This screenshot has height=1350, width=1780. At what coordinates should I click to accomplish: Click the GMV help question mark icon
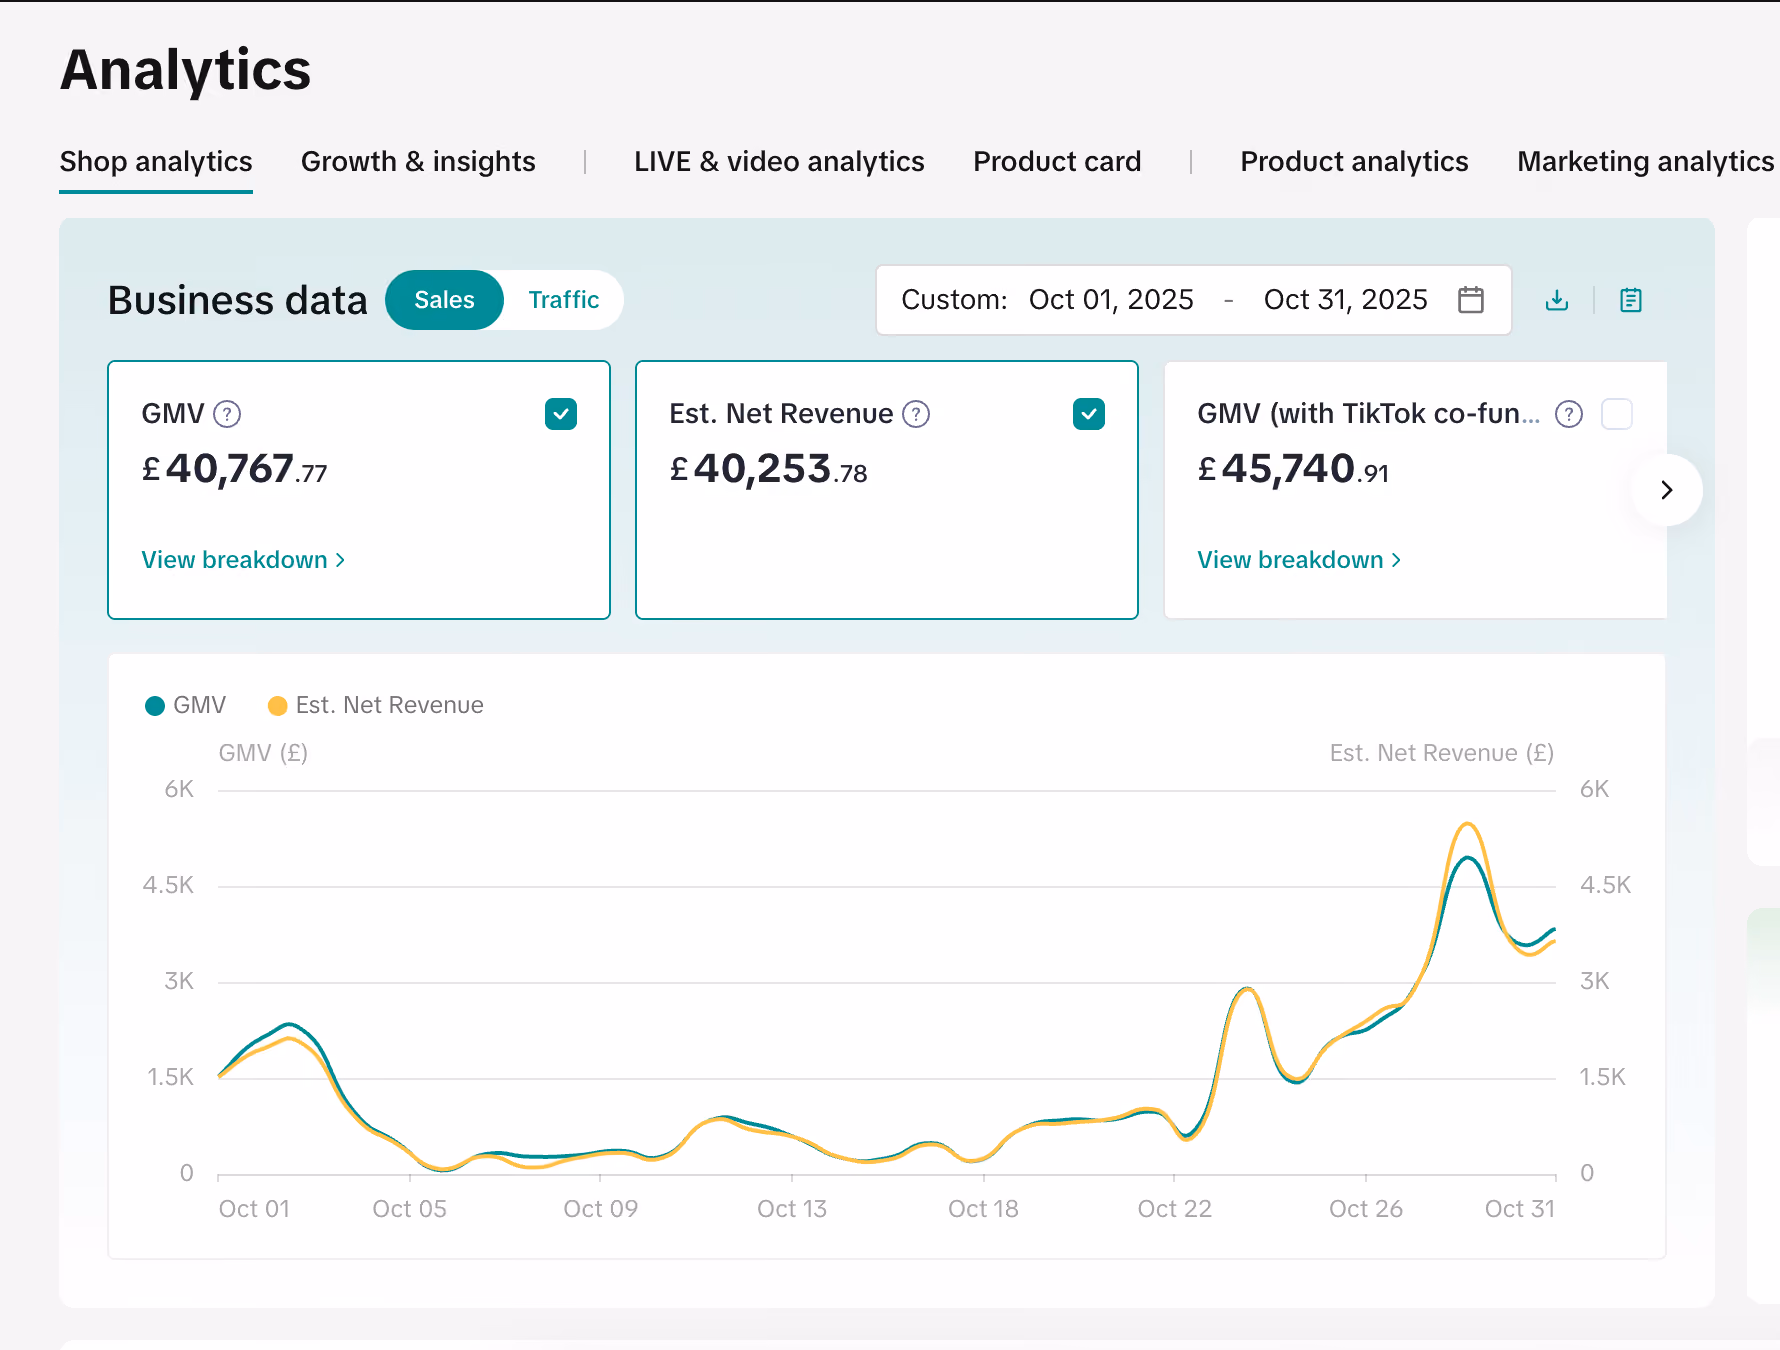[227, 414]
